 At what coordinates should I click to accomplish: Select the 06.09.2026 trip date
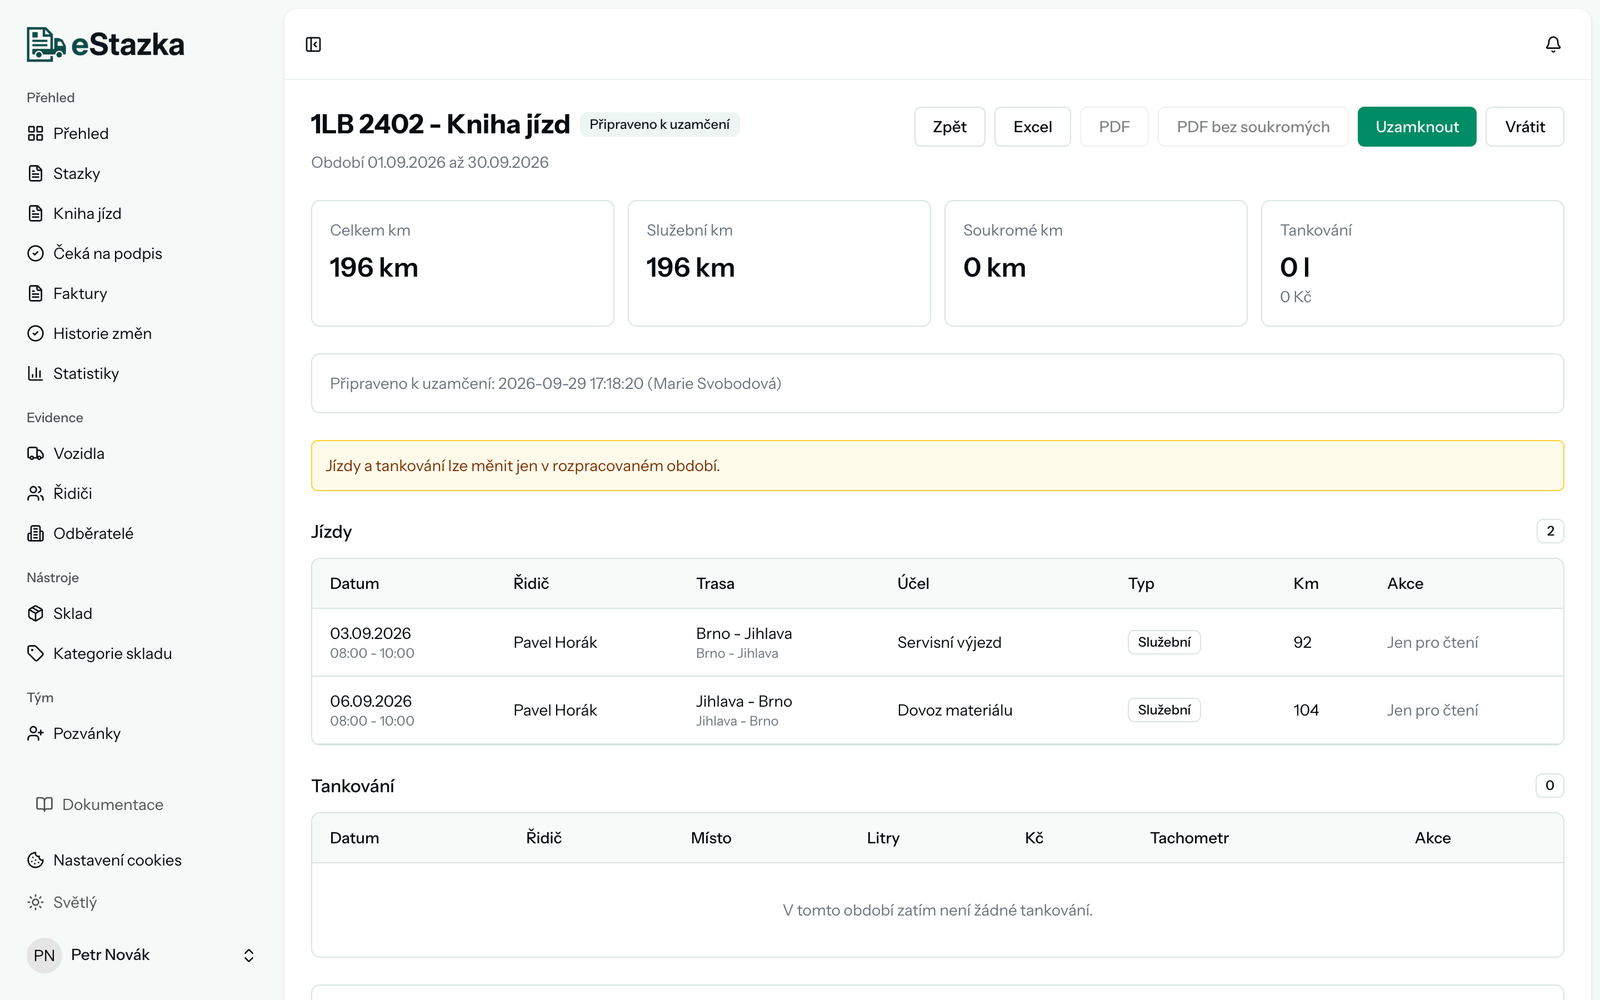coord(371,701)
